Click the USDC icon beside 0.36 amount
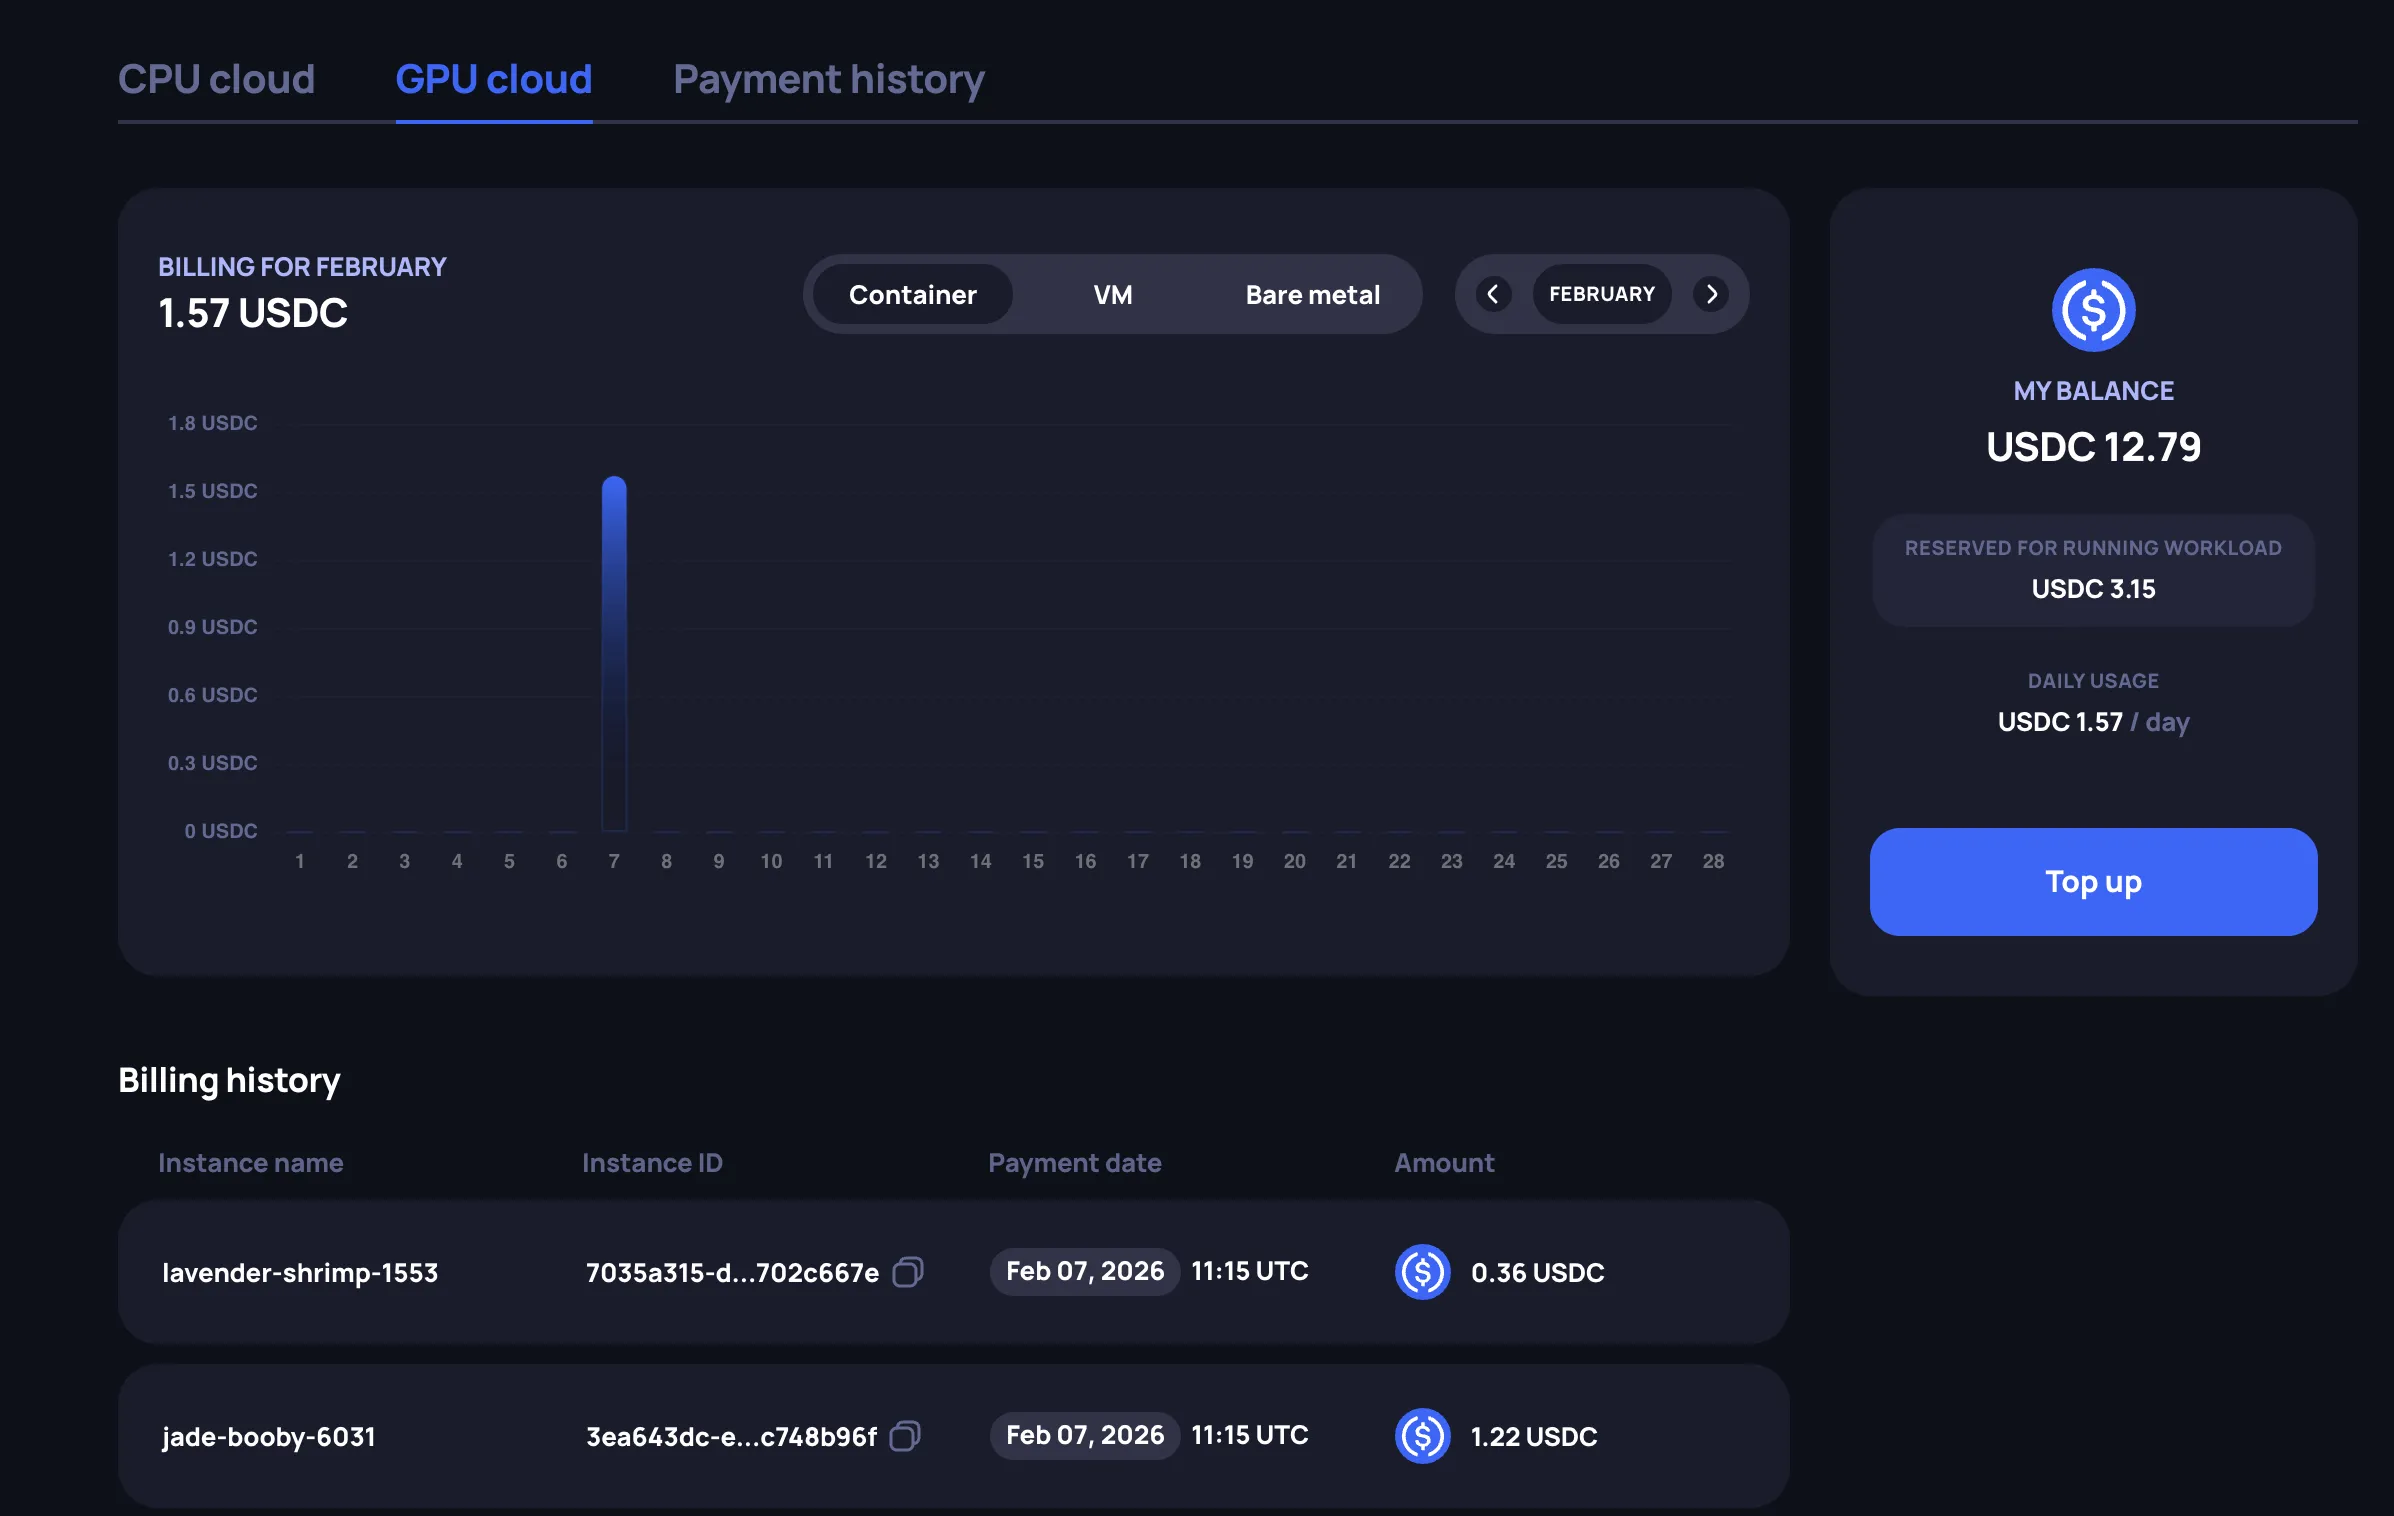Image resolution: width=2394 pixels, height=1516 pixels. pos(1422,1272)
